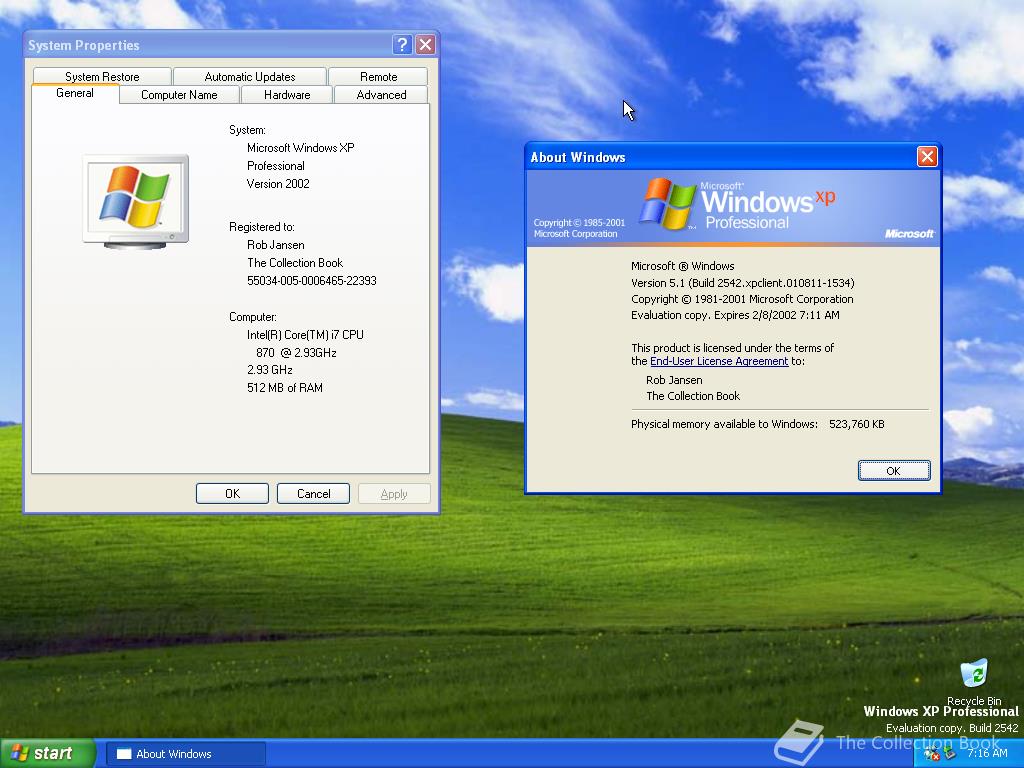Open the Hardware tab
The width and height of the screenshot is (1024, 768).
[287, 95]
